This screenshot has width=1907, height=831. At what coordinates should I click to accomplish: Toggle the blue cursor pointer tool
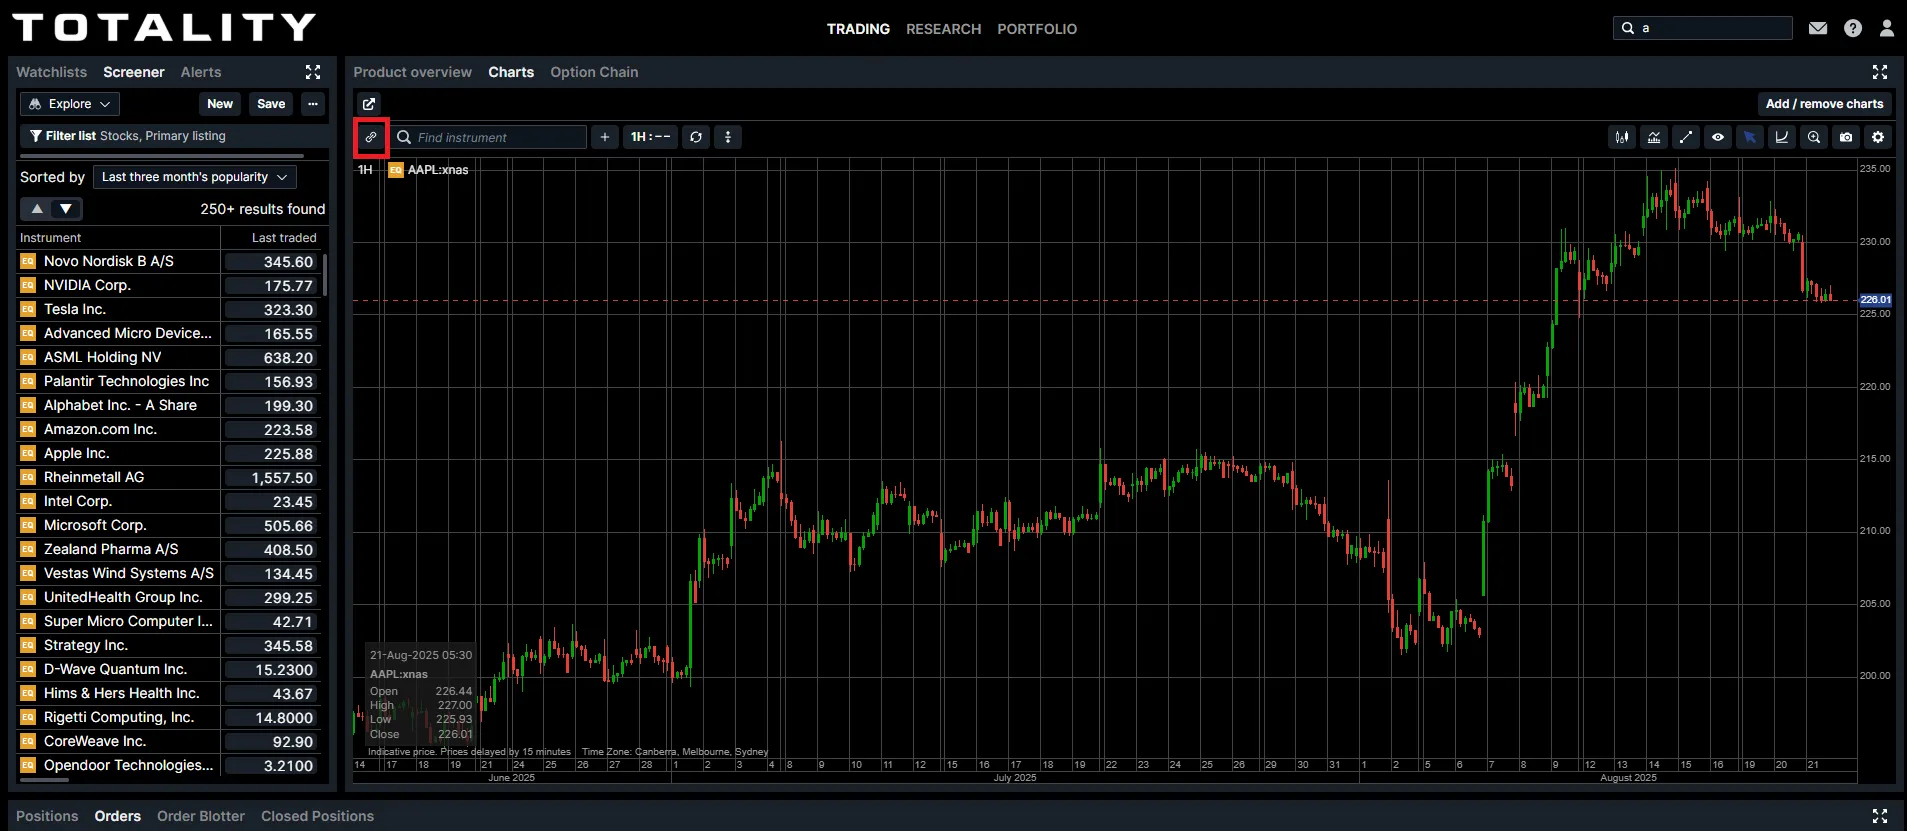pyautogui.click(x=1750, y=137)
